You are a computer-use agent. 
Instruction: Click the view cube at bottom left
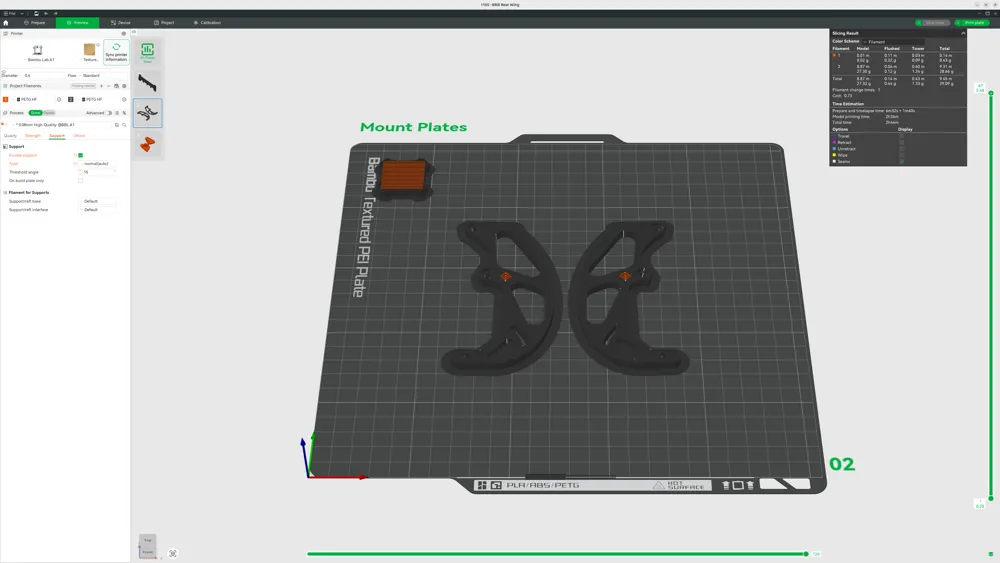click(148, 546)
